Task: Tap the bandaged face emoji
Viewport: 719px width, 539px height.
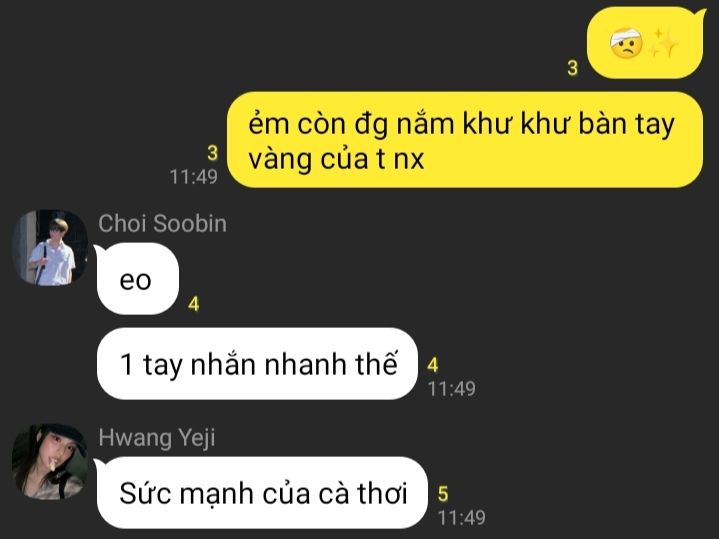Action: (626, 43)
